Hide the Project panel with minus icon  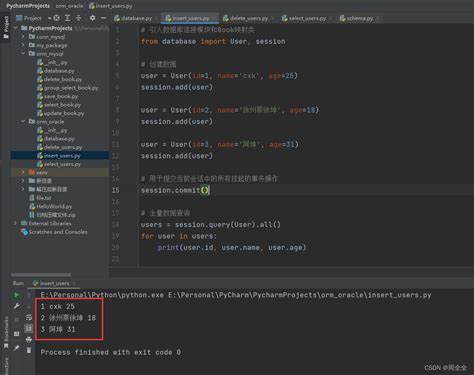[103, 18]
